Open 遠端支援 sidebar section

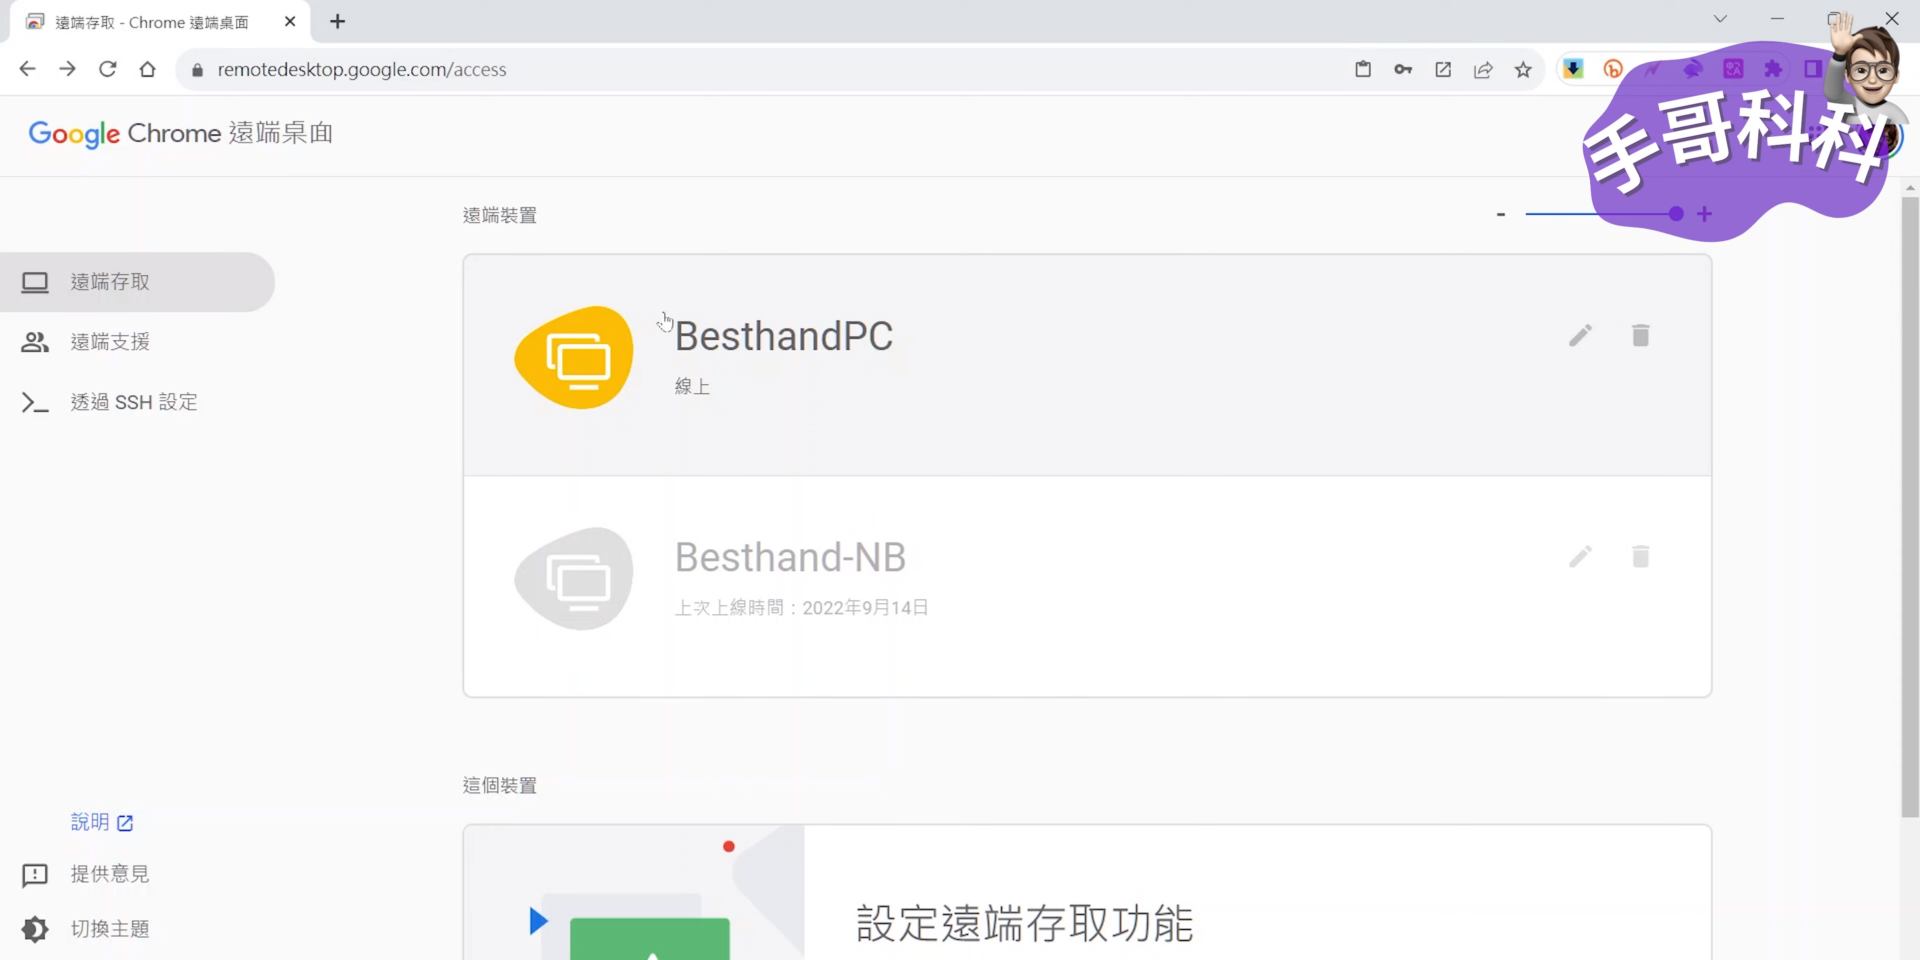[110, 342]
